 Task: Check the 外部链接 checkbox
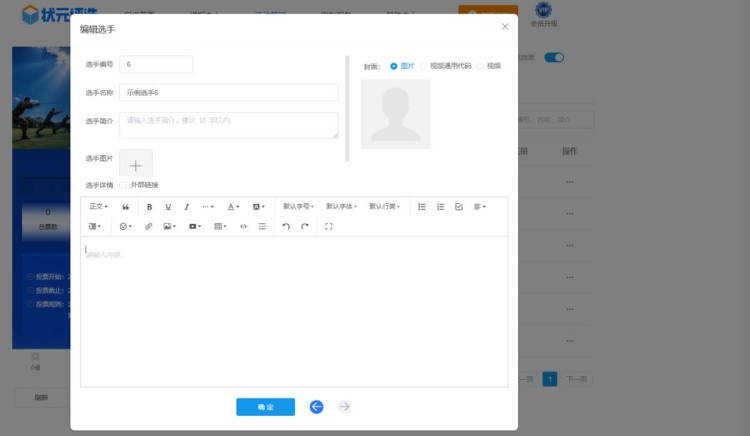(123, 185)
